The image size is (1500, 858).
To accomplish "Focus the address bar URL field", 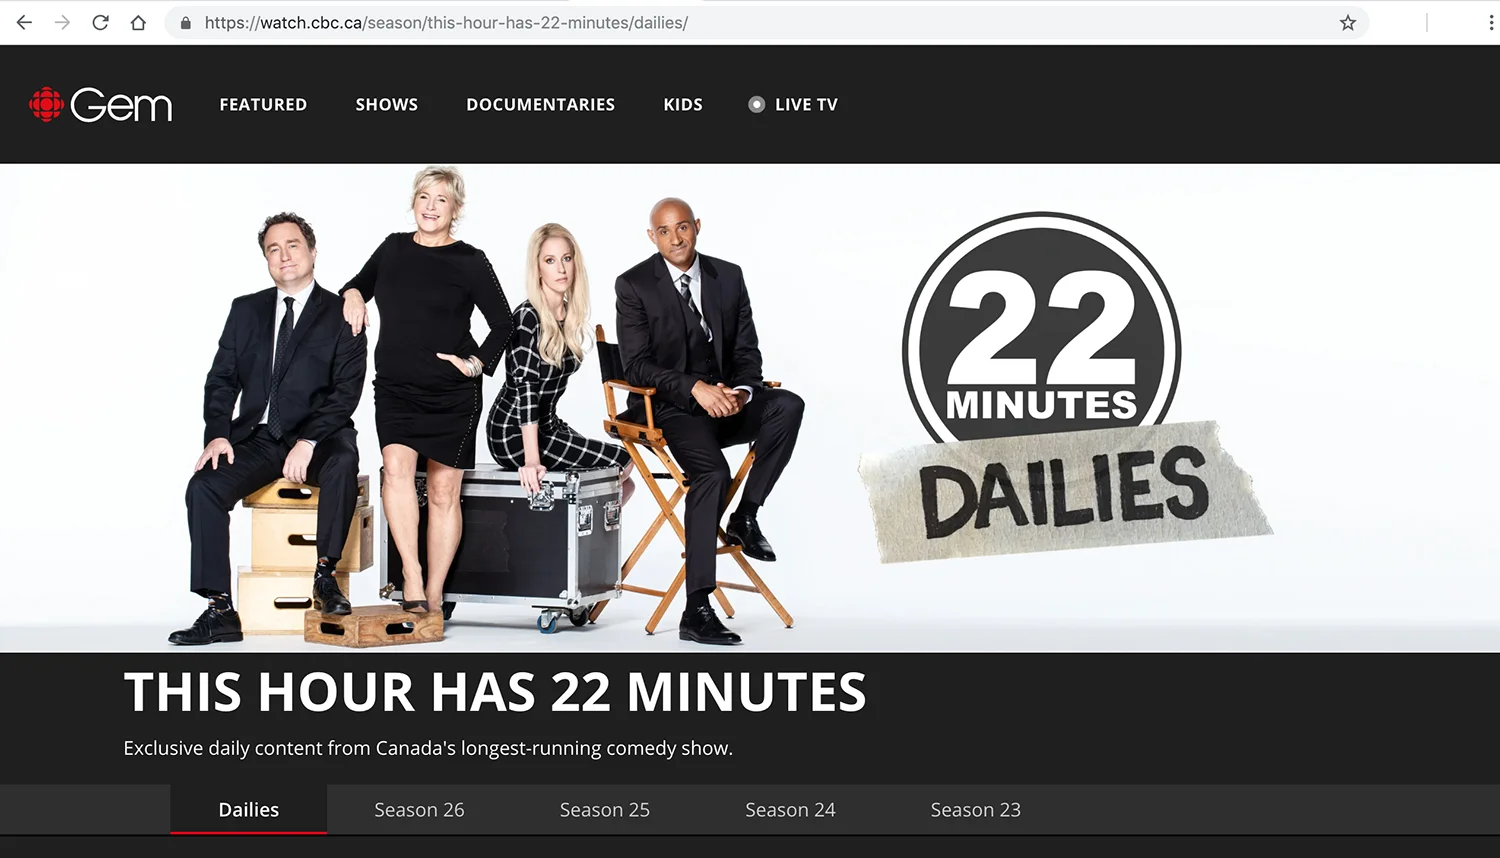I will [766, 22].
